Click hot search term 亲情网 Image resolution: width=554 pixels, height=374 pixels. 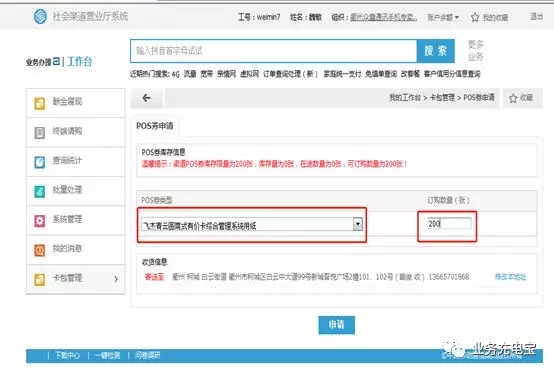pos(226,74)
